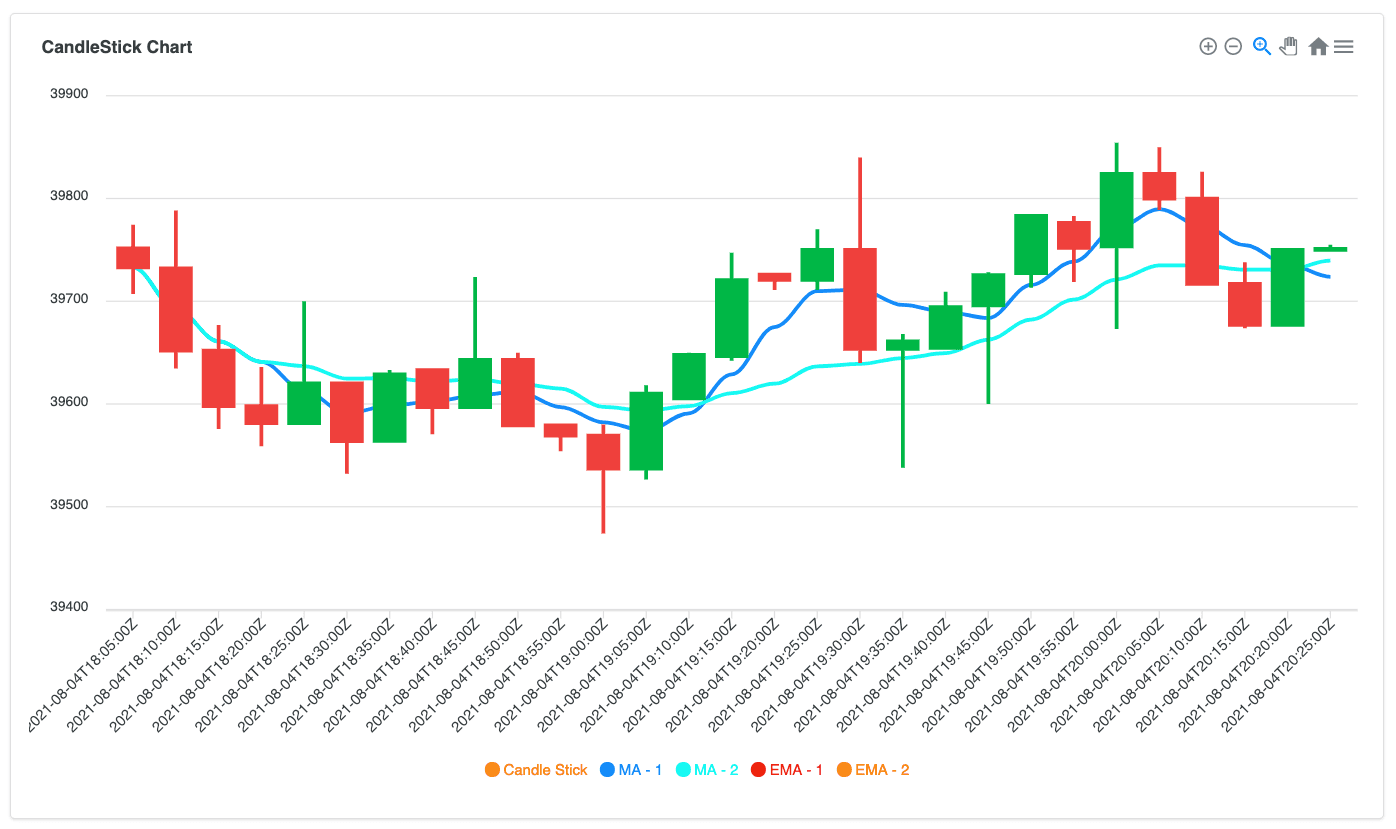Click the 2021-08-04T19:00:00Z axis label
This screenshot has height=829, width=1396.
pos(553,675)
